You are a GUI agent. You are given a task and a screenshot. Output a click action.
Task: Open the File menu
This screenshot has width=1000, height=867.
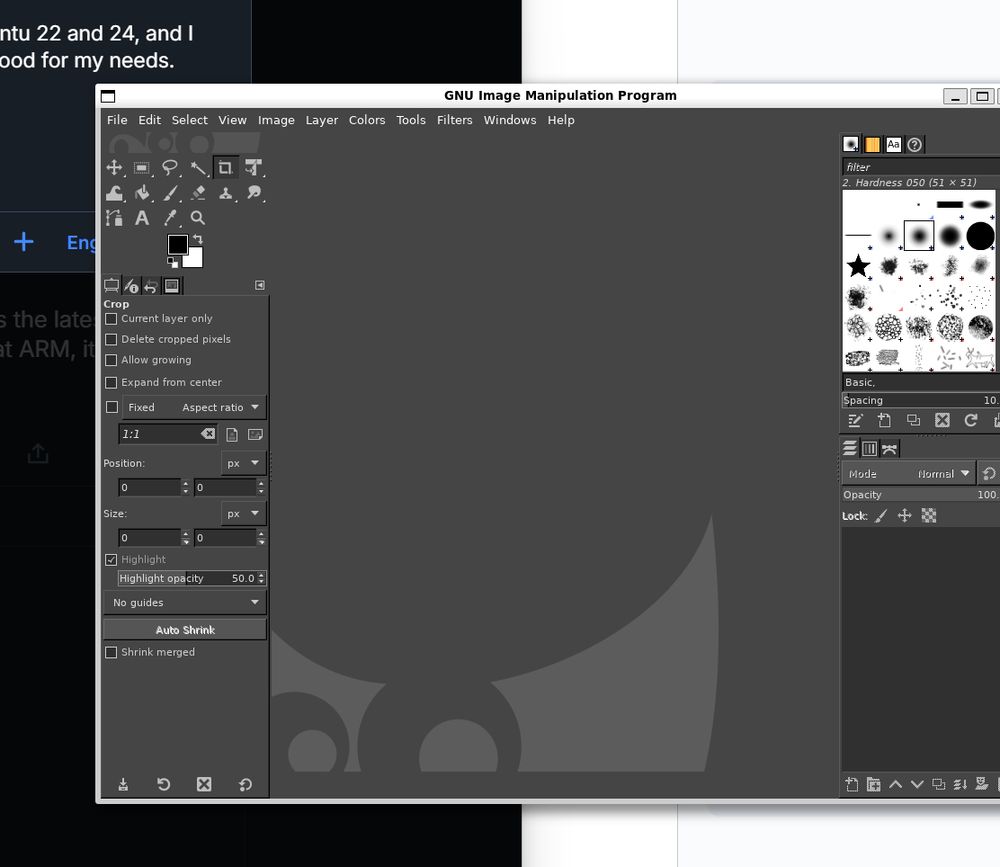pyautogui.click(x=117, y=120)
